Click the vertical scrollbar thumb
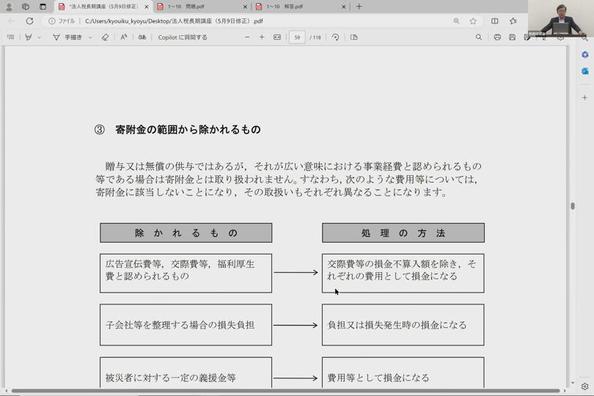 572,206
